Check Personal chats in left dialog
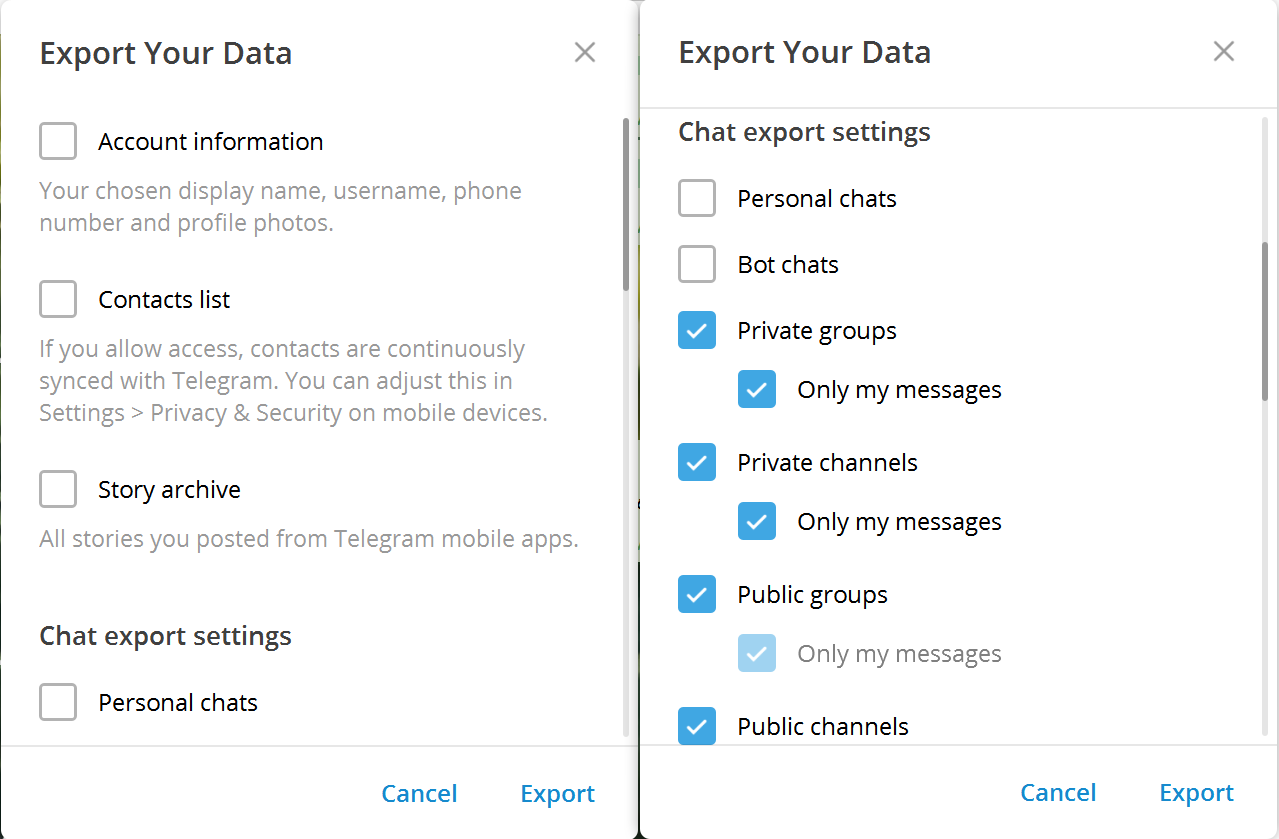Image resolution: width=1279 pixels, height=839 pixels. 58,702
